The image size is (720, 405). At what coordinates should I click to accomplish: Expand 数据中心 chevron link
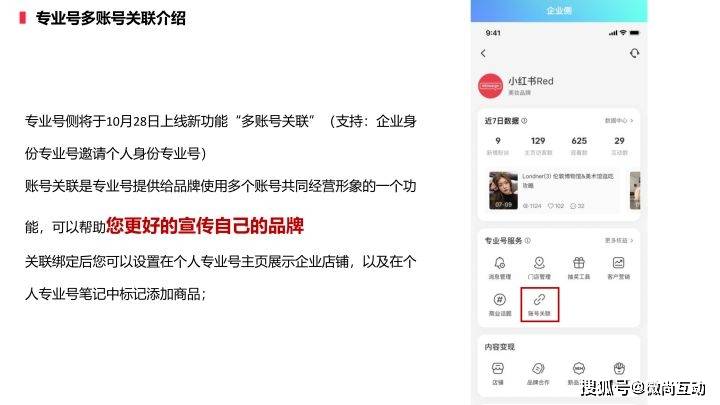619,121
